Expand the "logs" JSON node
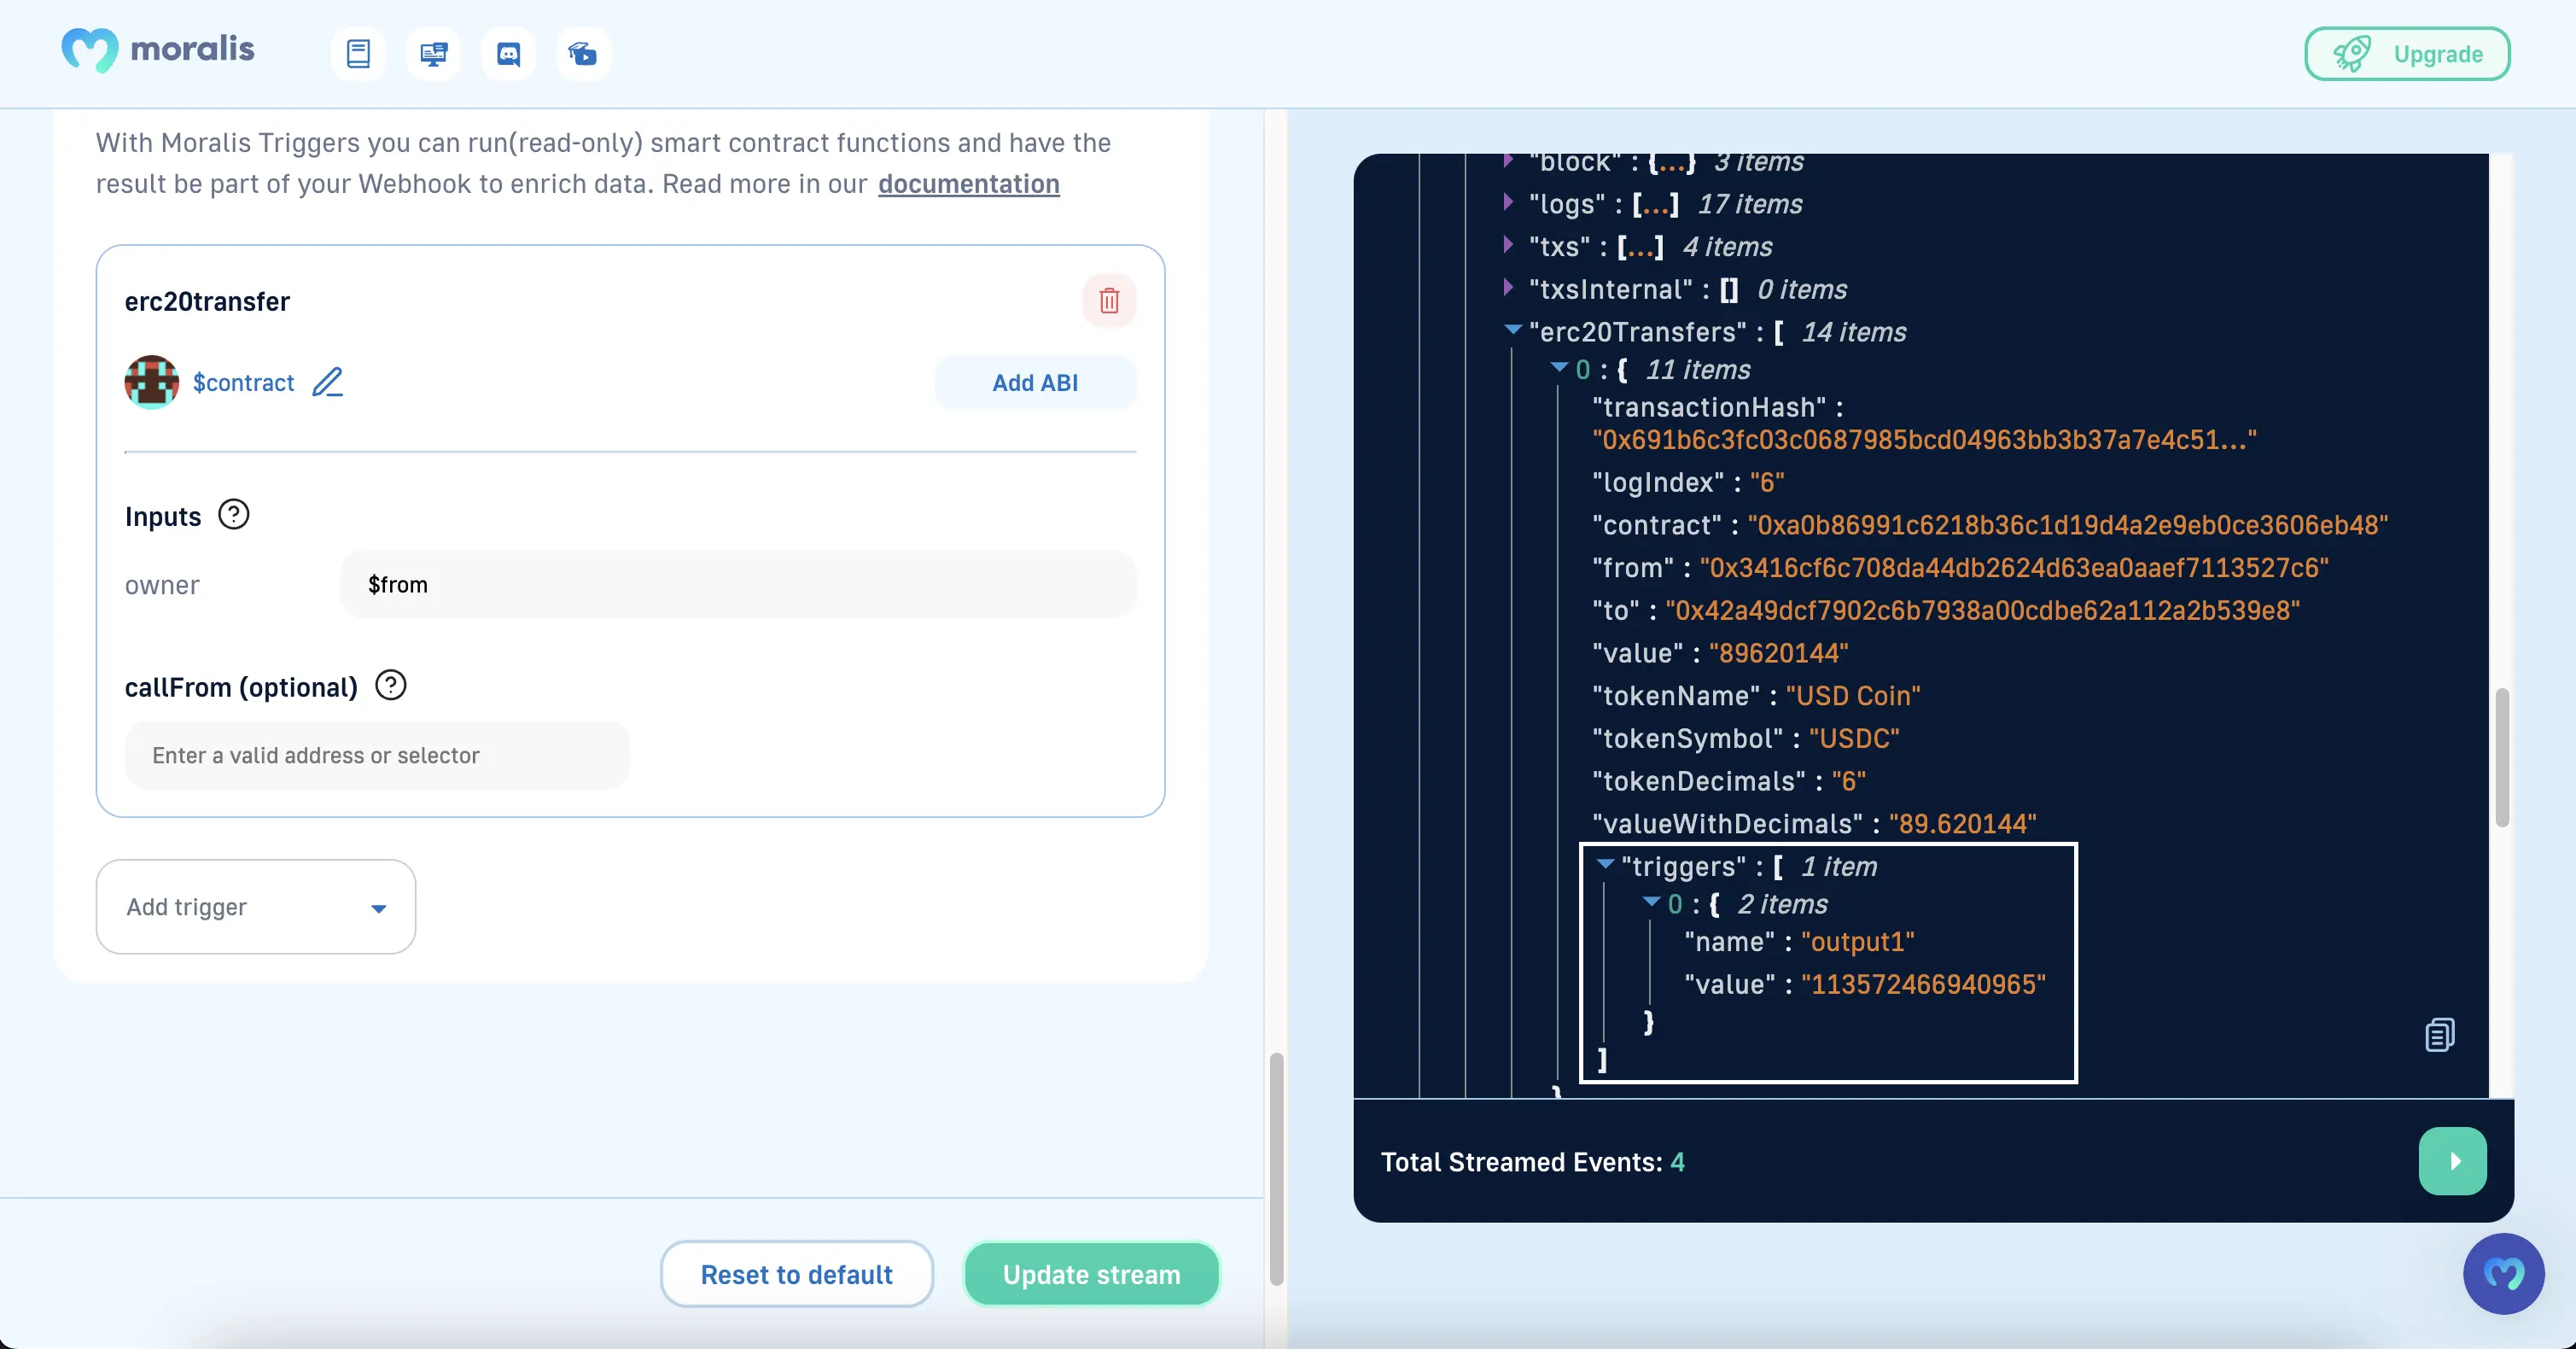This screenshot has width=2576, height=1349. click(x=1508, y=203)
